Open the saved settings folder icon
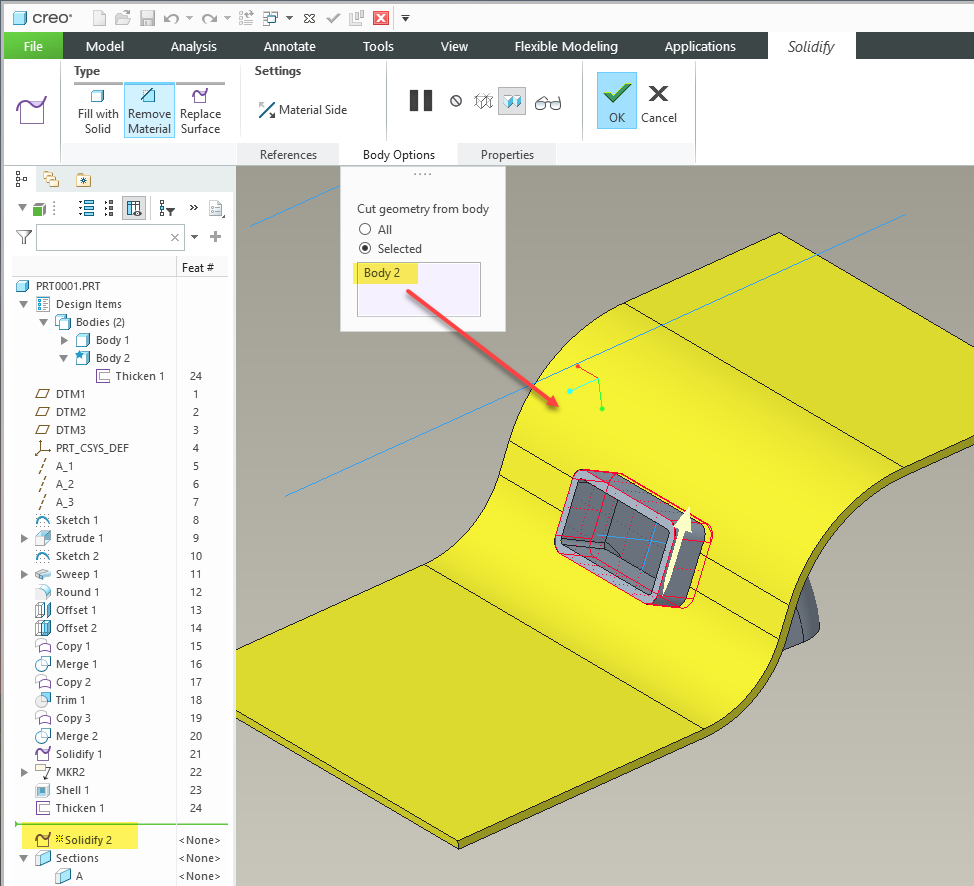The image size is (974, 886). pos(83,178)
